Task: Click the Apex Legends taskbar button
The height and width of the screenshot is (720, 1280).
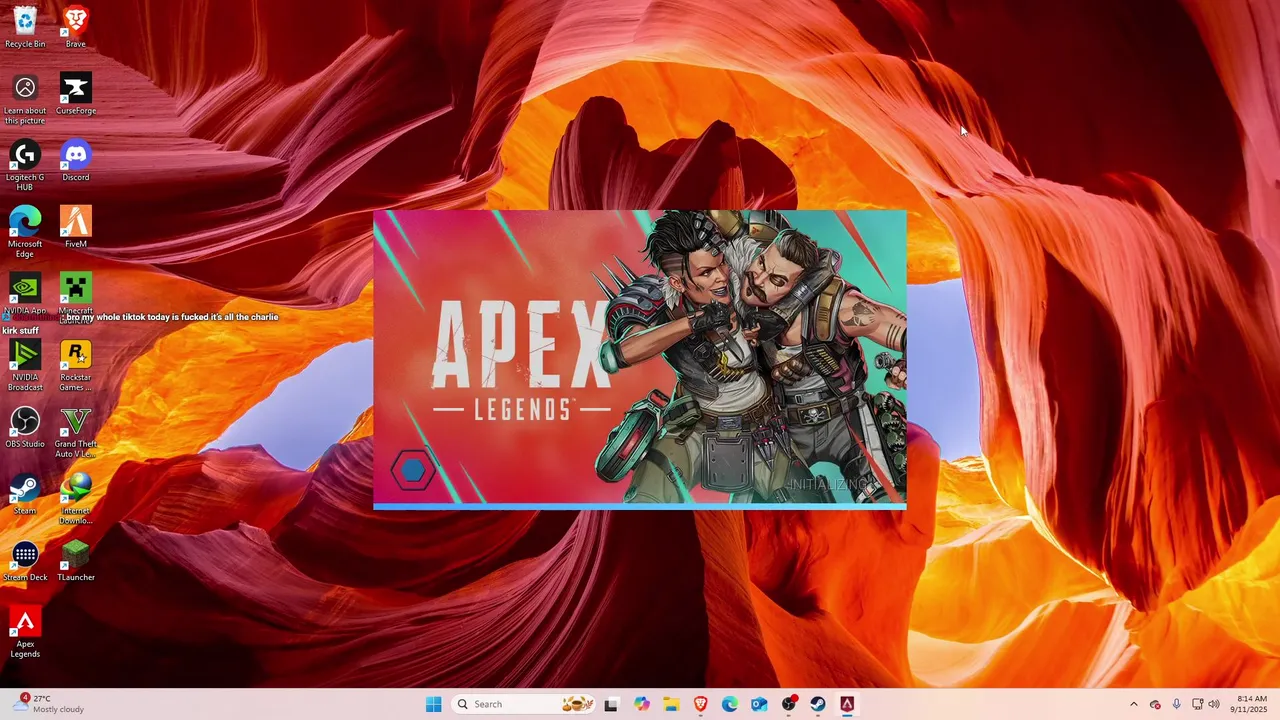Action: tap(847, 704)
